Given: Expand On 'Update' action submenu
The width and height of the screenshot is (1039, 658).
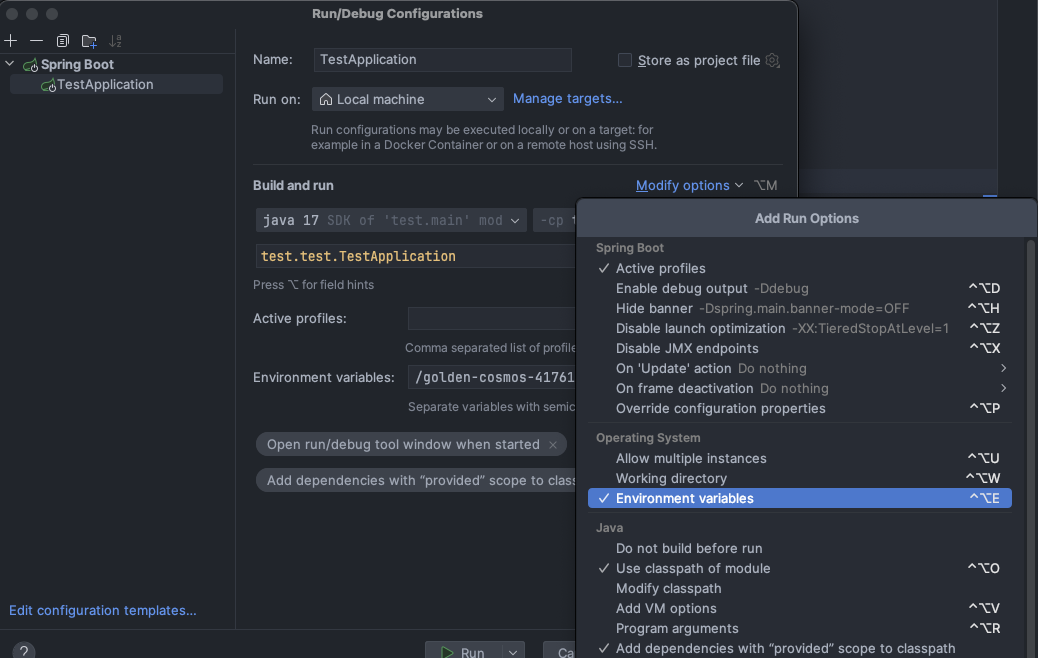Looking at the screenshot, I should (x=800, y=368).
